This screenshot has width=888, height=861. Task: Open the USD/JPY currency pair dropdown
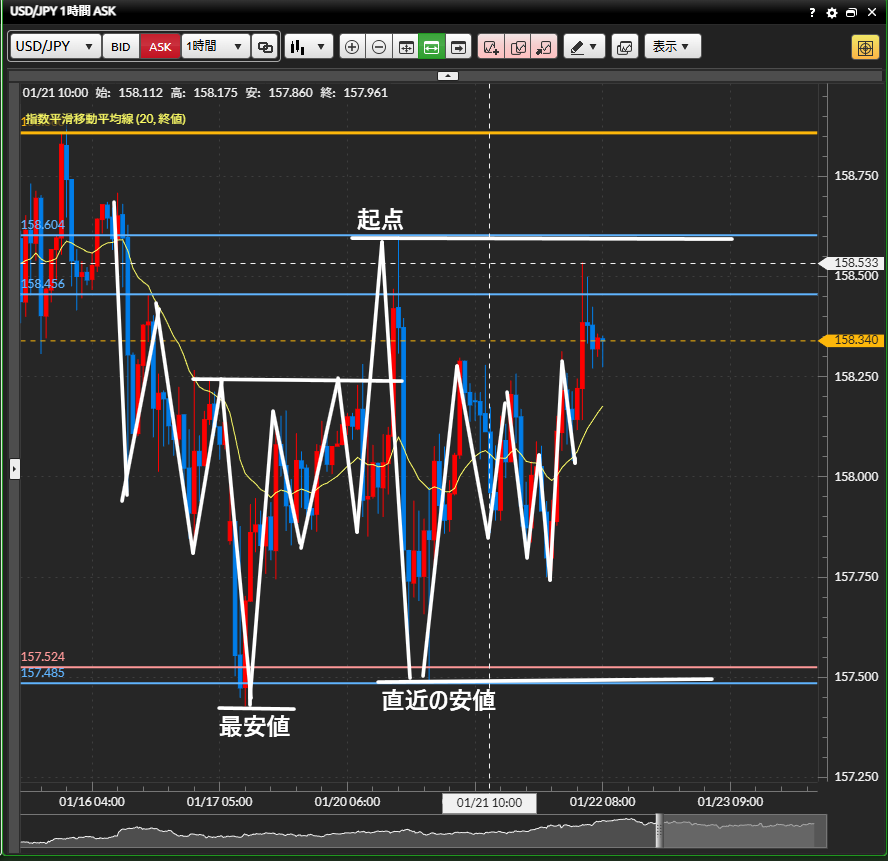56,47
